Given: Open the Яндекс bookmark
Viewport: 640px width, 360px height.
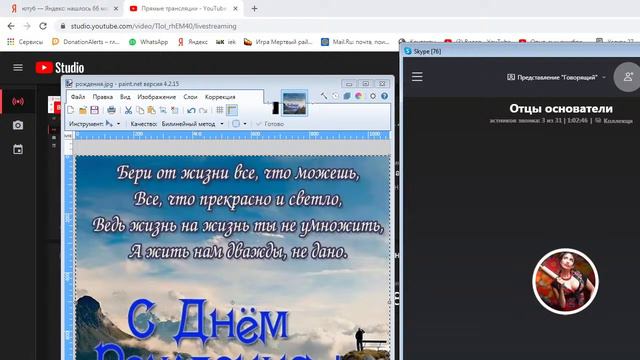Looking at the screenshot, I should pyautogui.click(x=193, y=42).
